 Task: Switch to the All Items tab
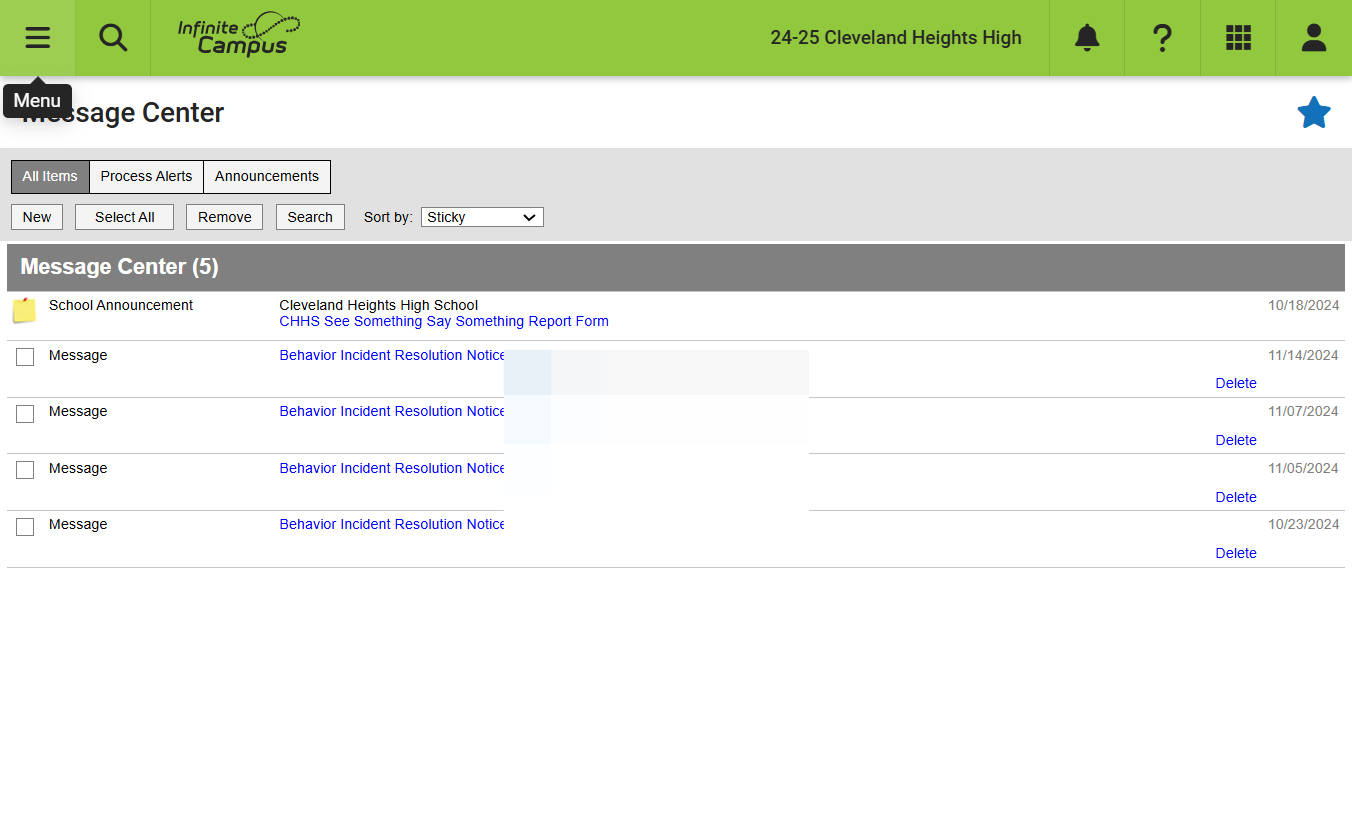[x=50, y=176]
